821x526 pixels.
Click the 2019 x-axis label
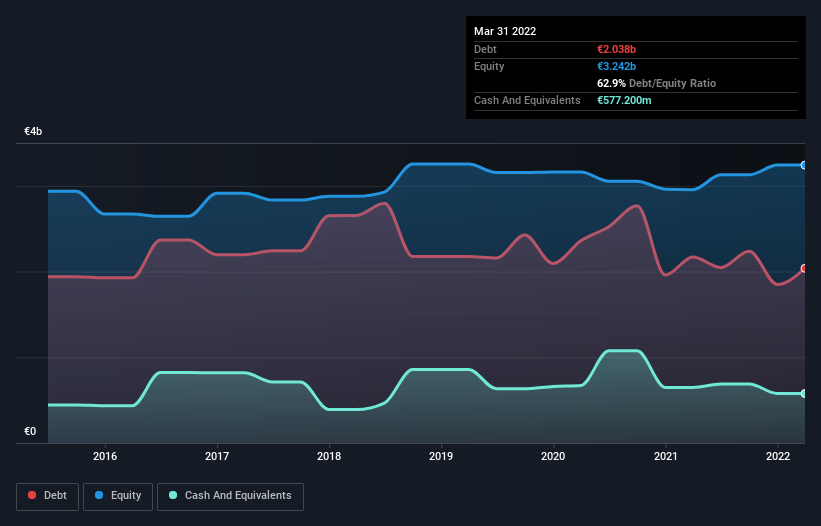(x=441, y=456)
